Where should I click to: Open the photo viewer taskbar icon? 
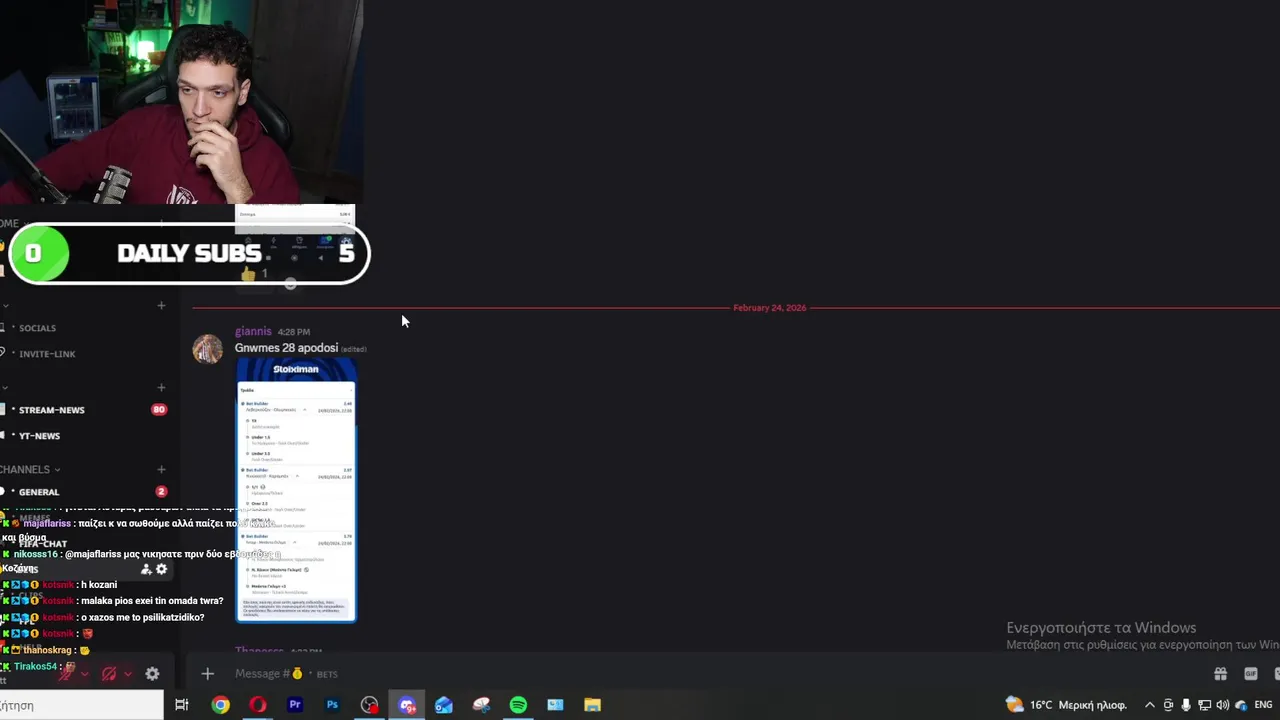[x=555, y=705]
